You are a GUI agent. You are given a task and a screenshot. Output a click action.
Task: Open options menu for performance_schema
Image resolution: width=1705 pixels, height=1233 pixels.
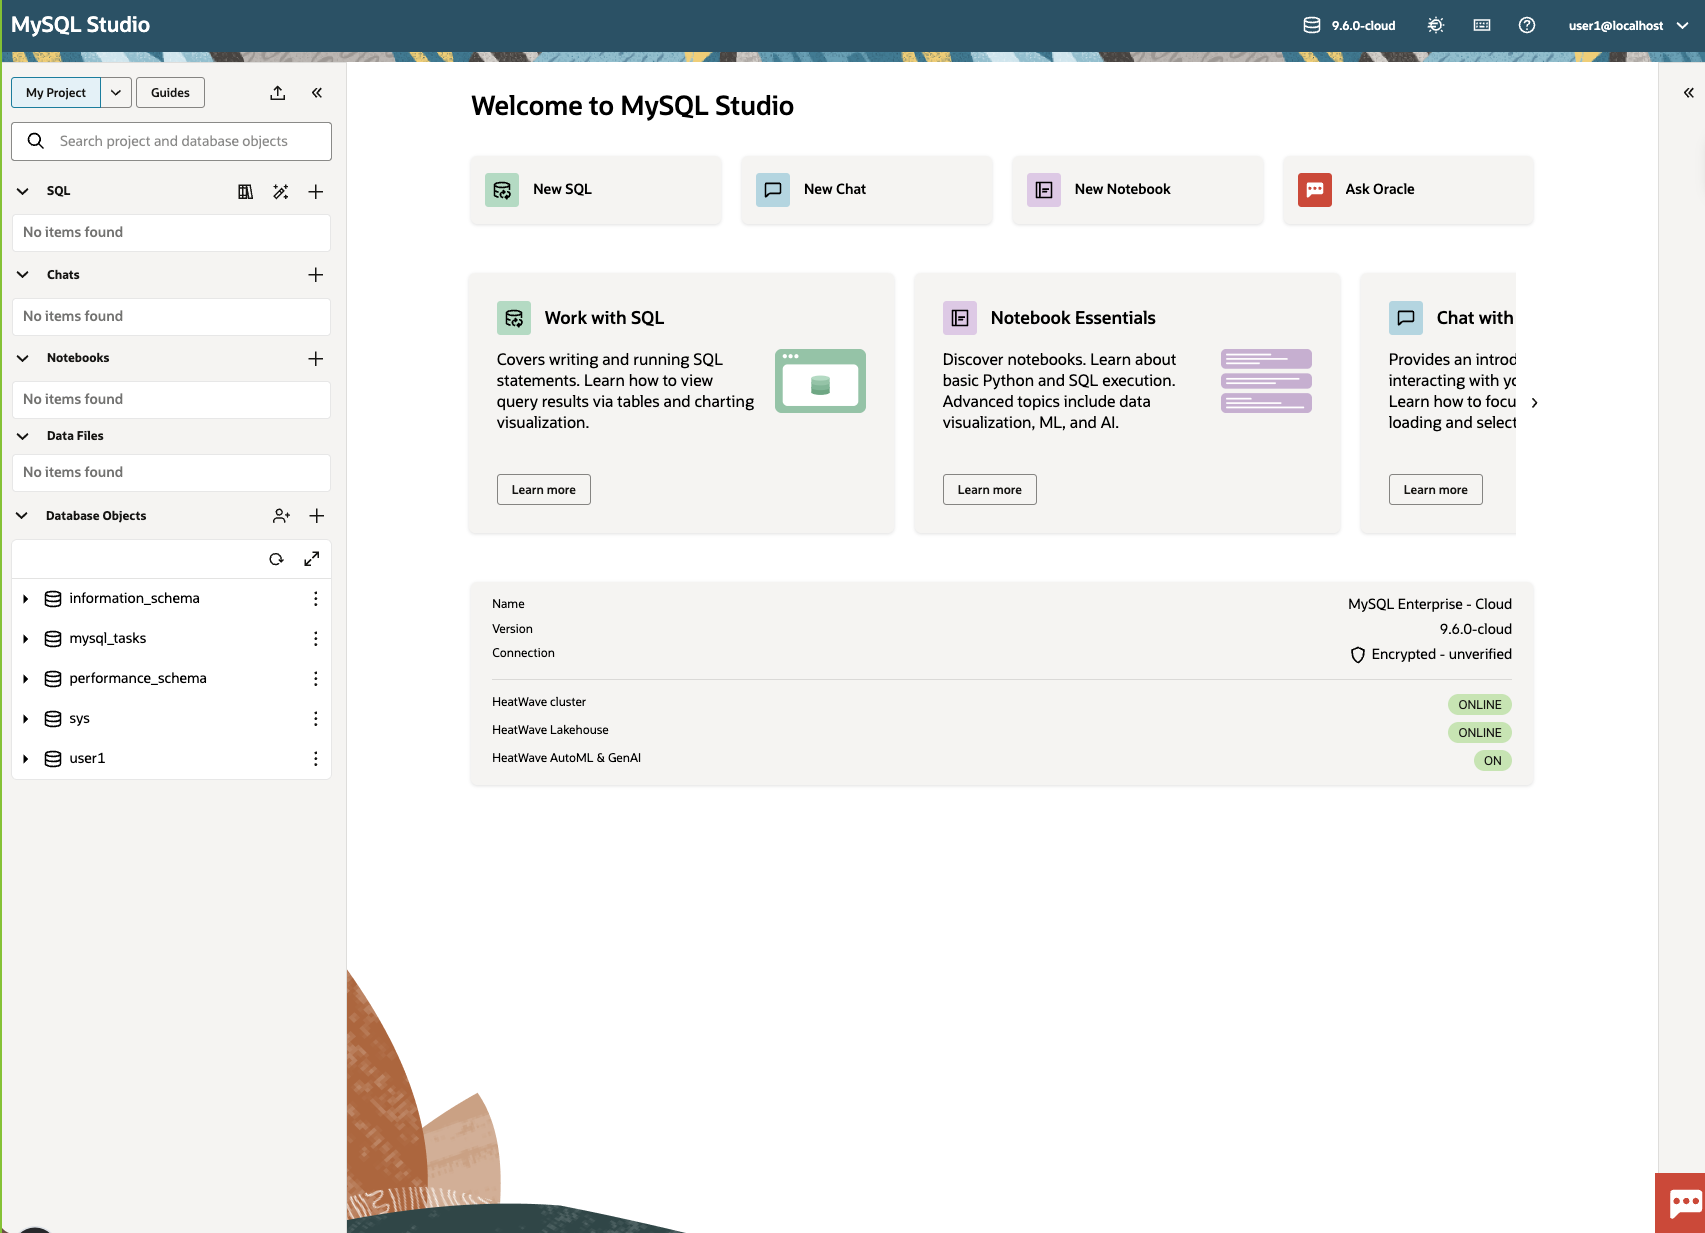tap(316, 678)
